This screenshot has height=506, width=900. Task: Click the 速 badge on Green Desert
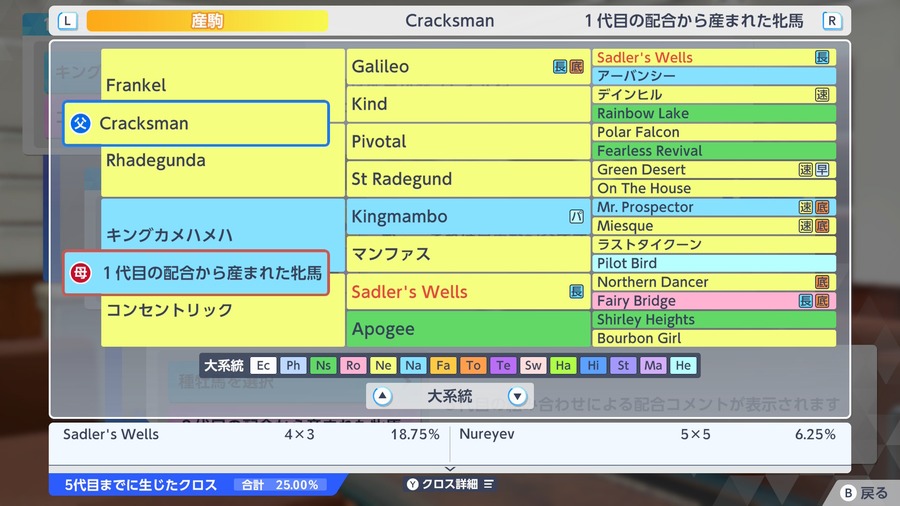pos(806,170)
